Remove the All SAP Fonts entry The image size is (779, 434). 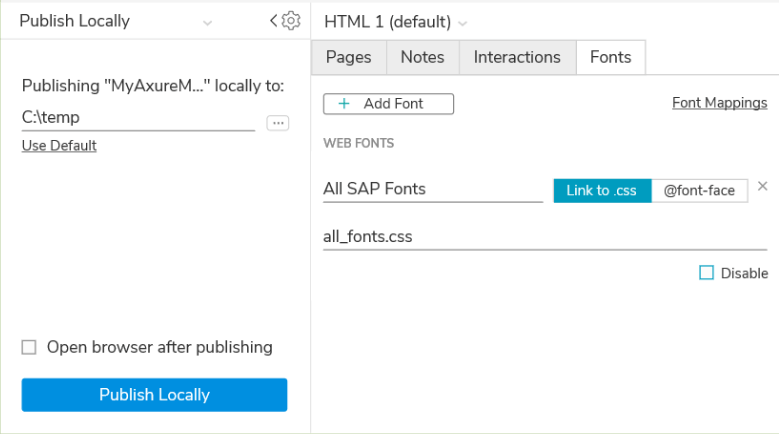[x=763, y=186]
